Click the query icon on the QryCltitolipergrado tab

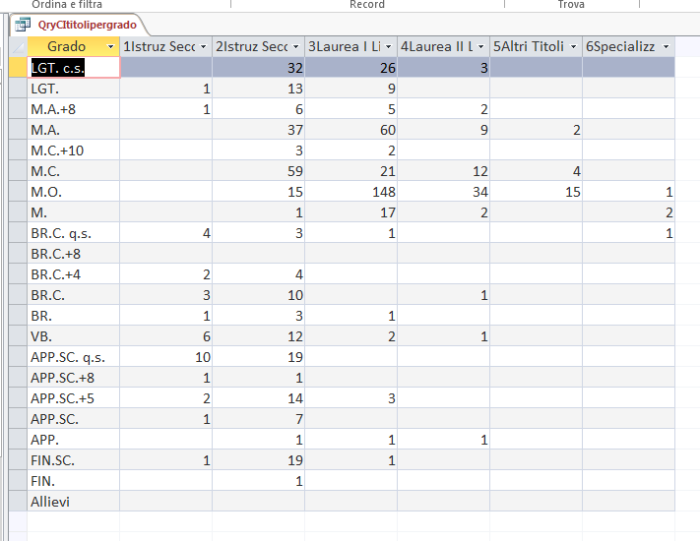tap(22, 25)
